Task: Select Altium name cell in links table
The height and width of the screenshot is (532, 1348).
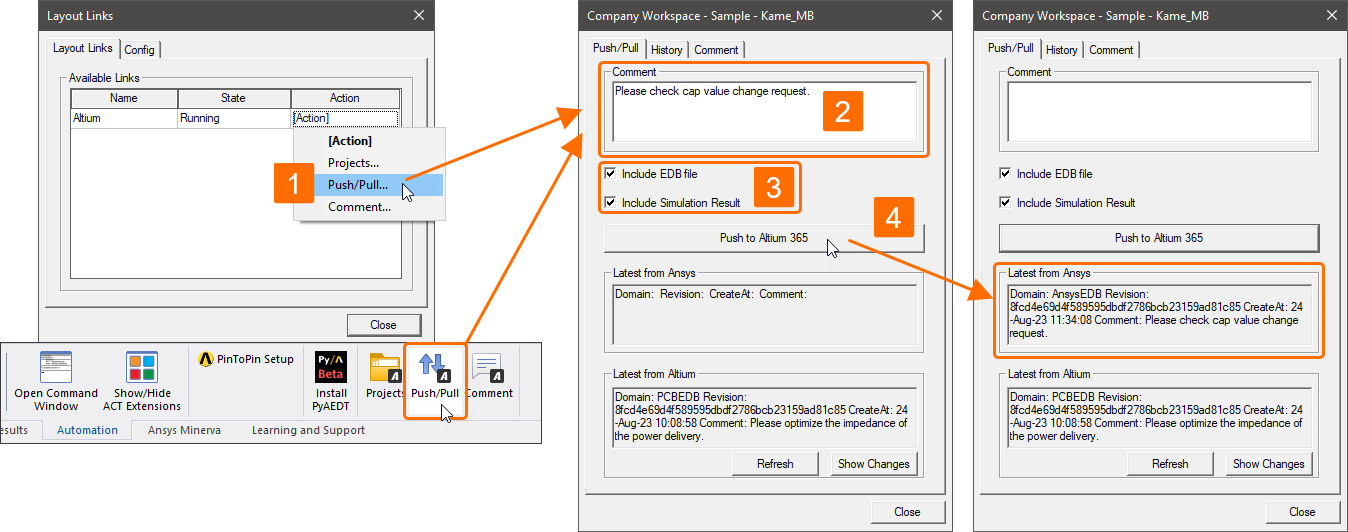Action: tap(124, 118)
